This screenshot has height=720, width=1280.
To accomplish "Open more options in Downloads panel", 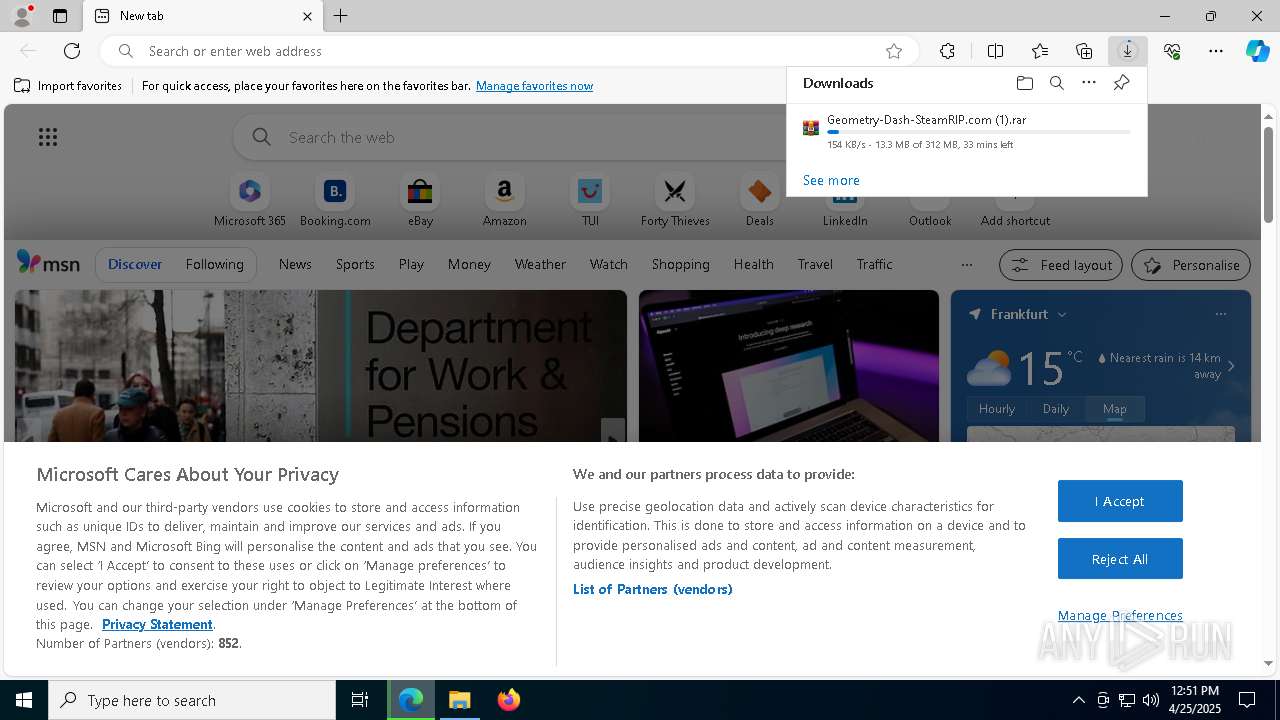I will tap(1089, 83).
